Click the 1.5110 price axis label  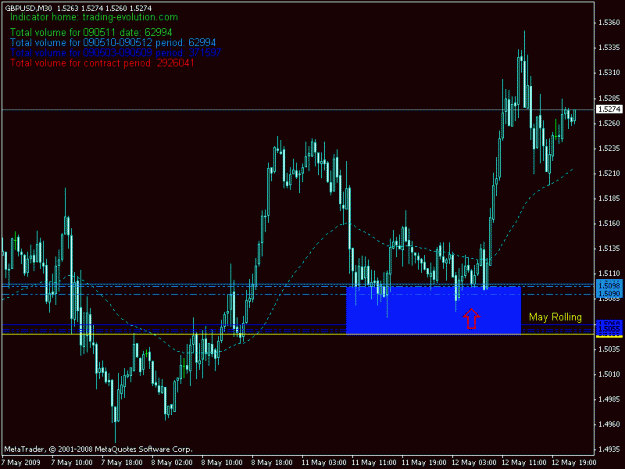pos(609,274)
